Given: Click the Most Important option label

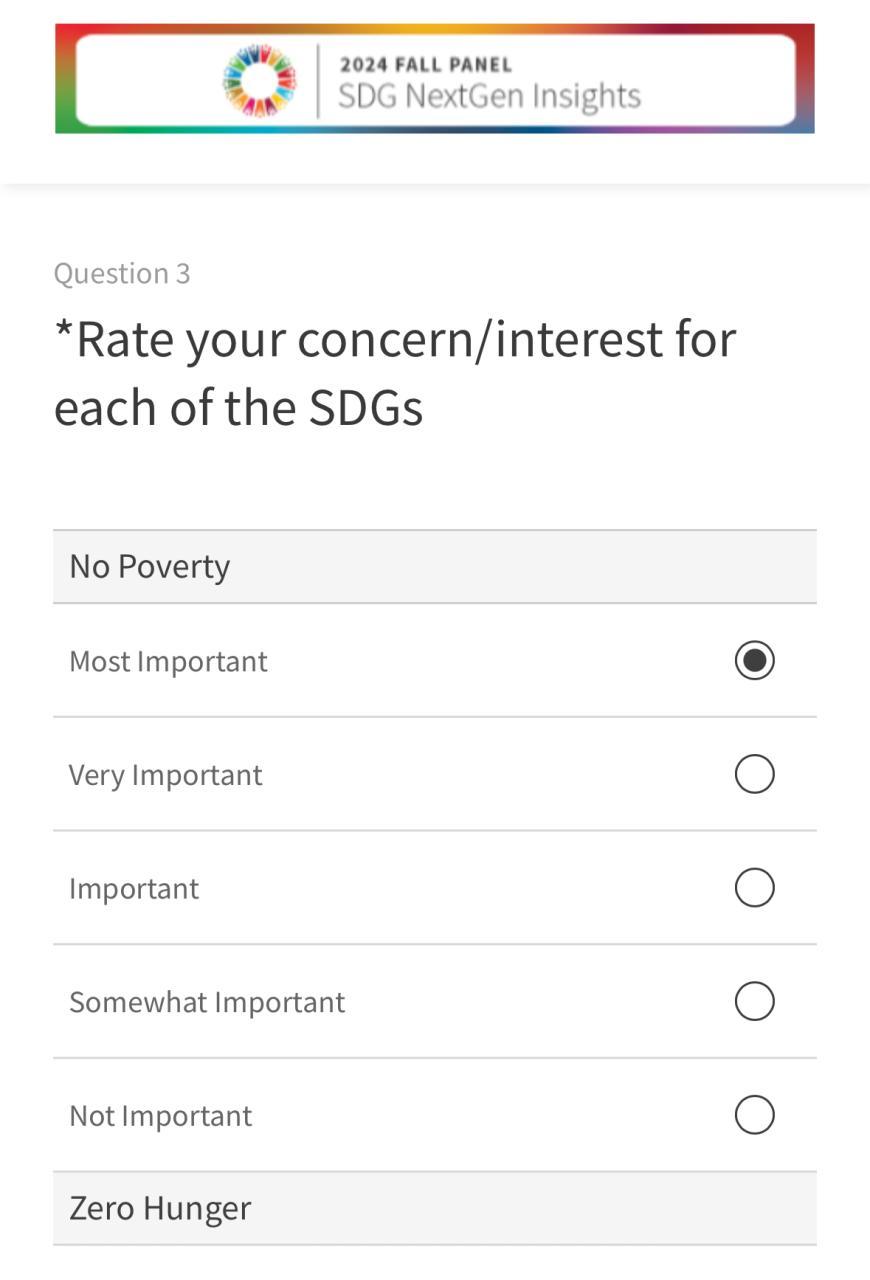Looking at the screenshot, I should click(168, 661).
